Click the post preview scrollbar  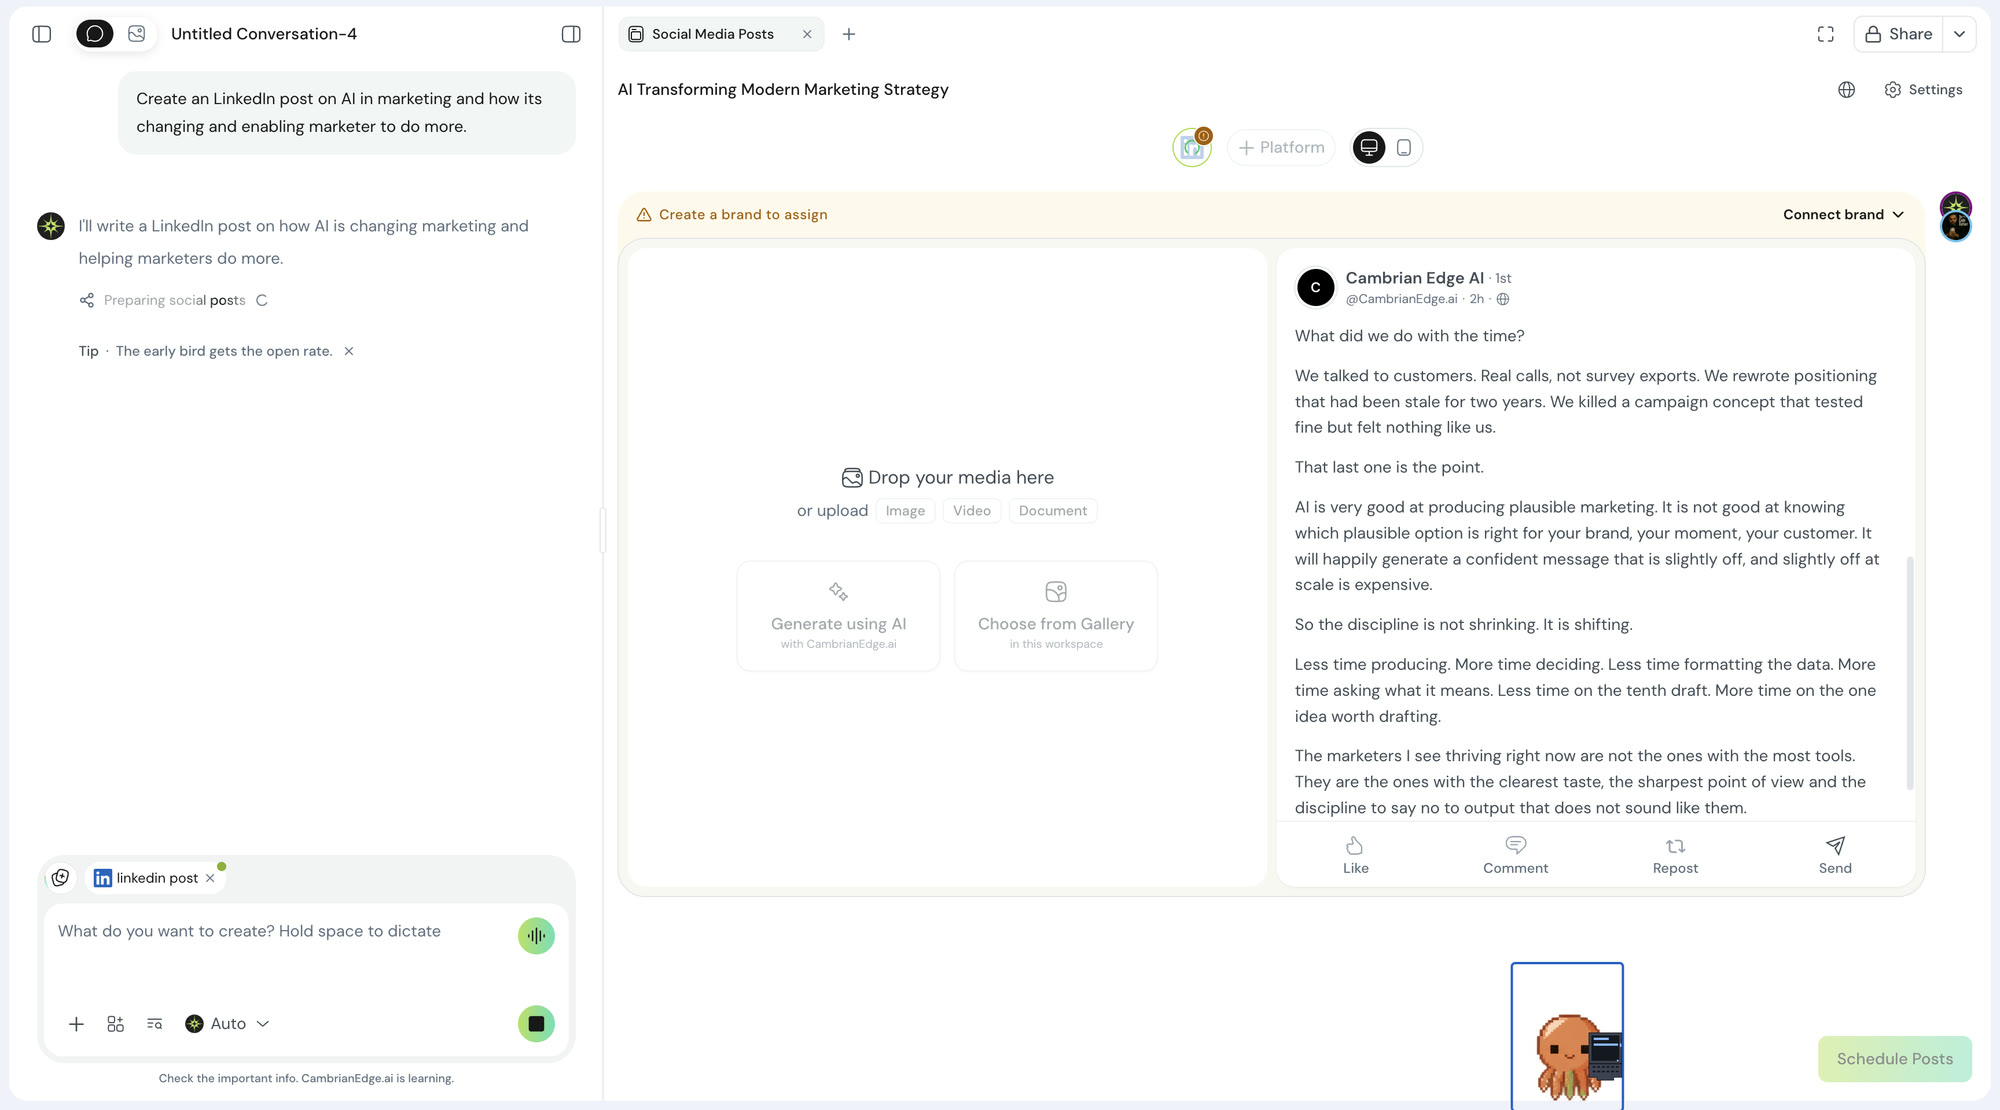1910,672
